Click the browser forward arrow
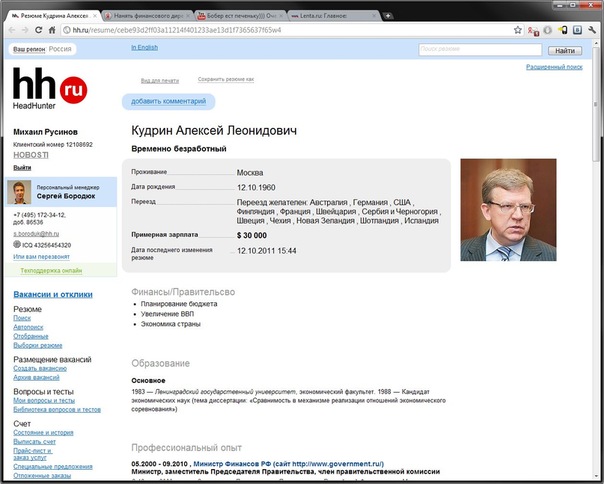 (25, 30)
